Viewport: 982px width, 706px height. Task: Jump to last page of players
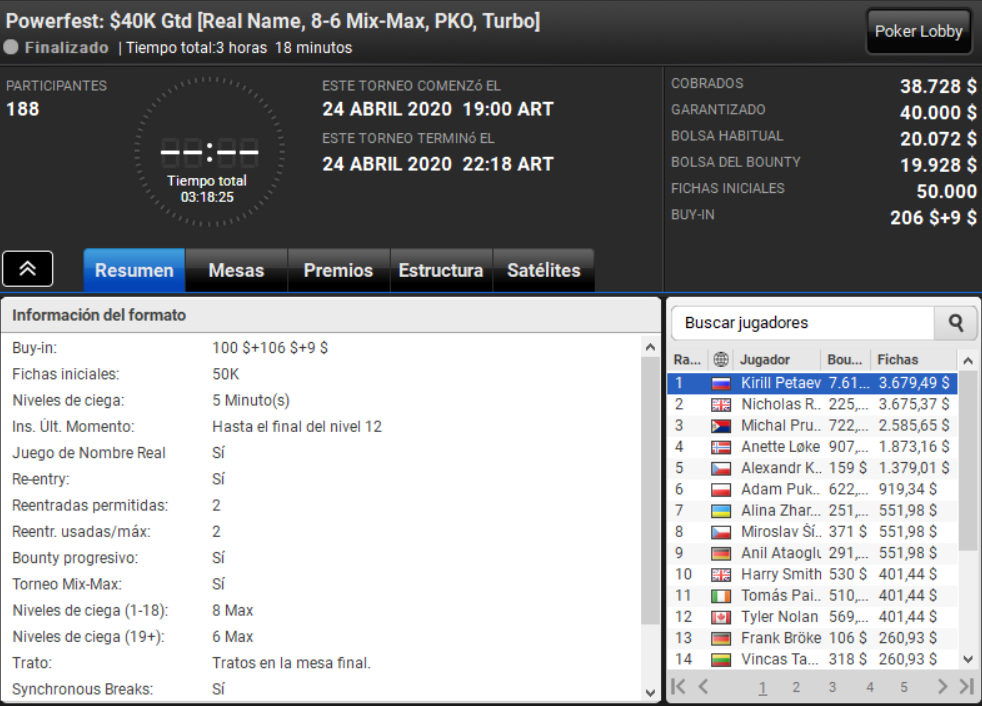click(x=966, y=687)
